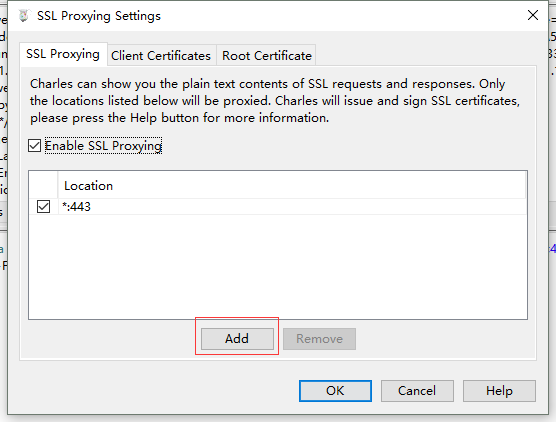Viewport: 556px width, 422px height.
Task: Confirm settings with the OK button
Action: click(x=335, y=391)
